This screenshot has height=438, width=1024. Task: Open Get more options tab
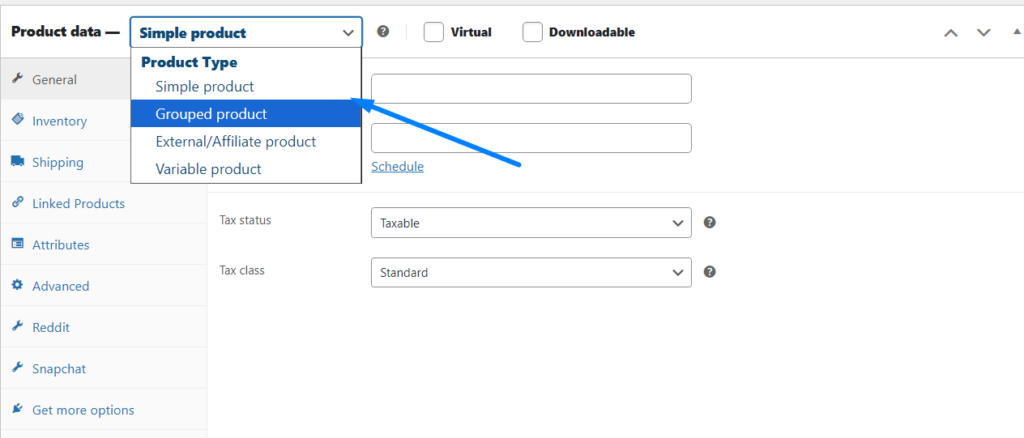[x=104, y=410]
